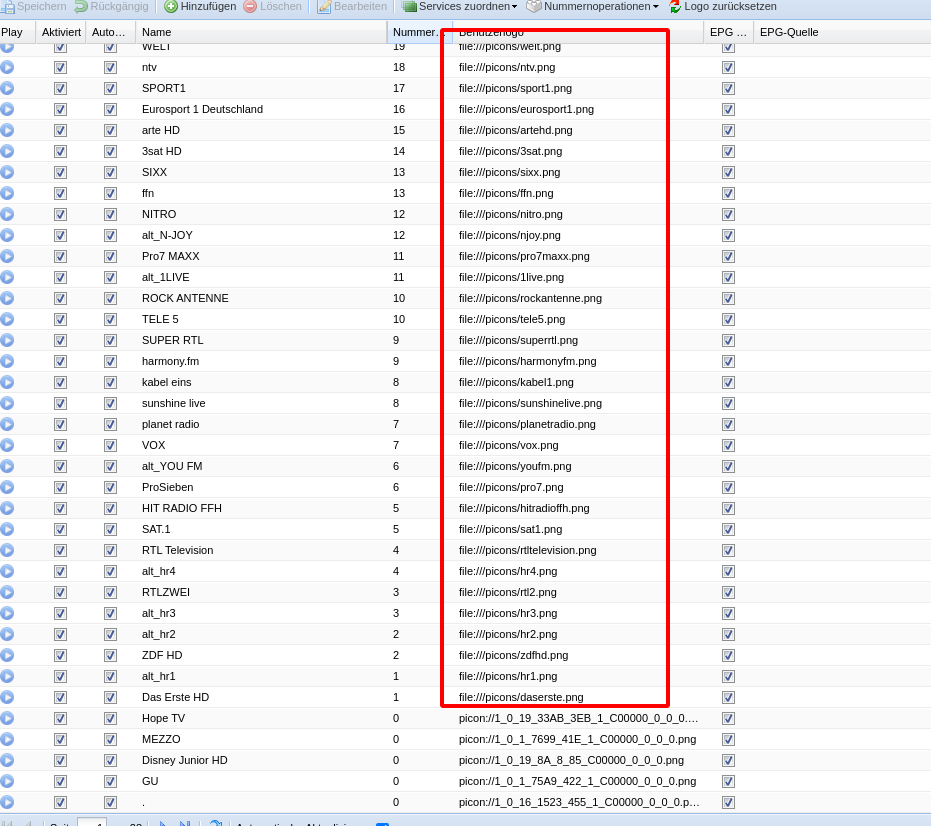Toggle EPG checkbox for arte HD
Viewport: 931px width, 826px height.
coord(729,131)
